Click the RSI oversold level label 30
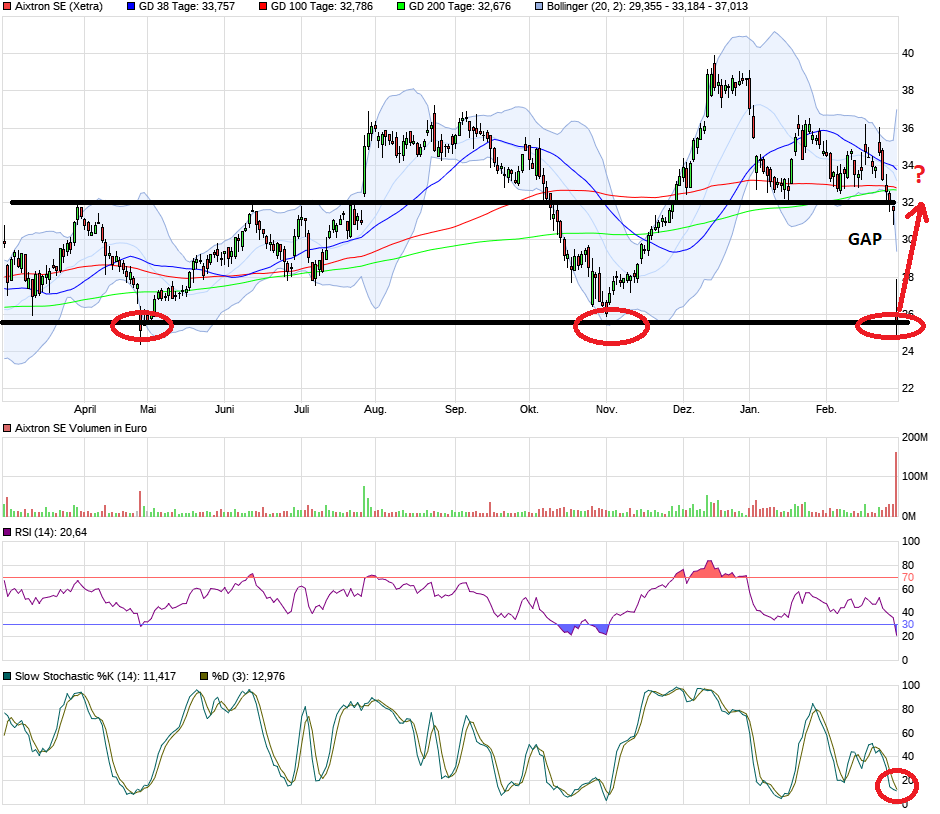940x814 pixels. click(908, 625)
